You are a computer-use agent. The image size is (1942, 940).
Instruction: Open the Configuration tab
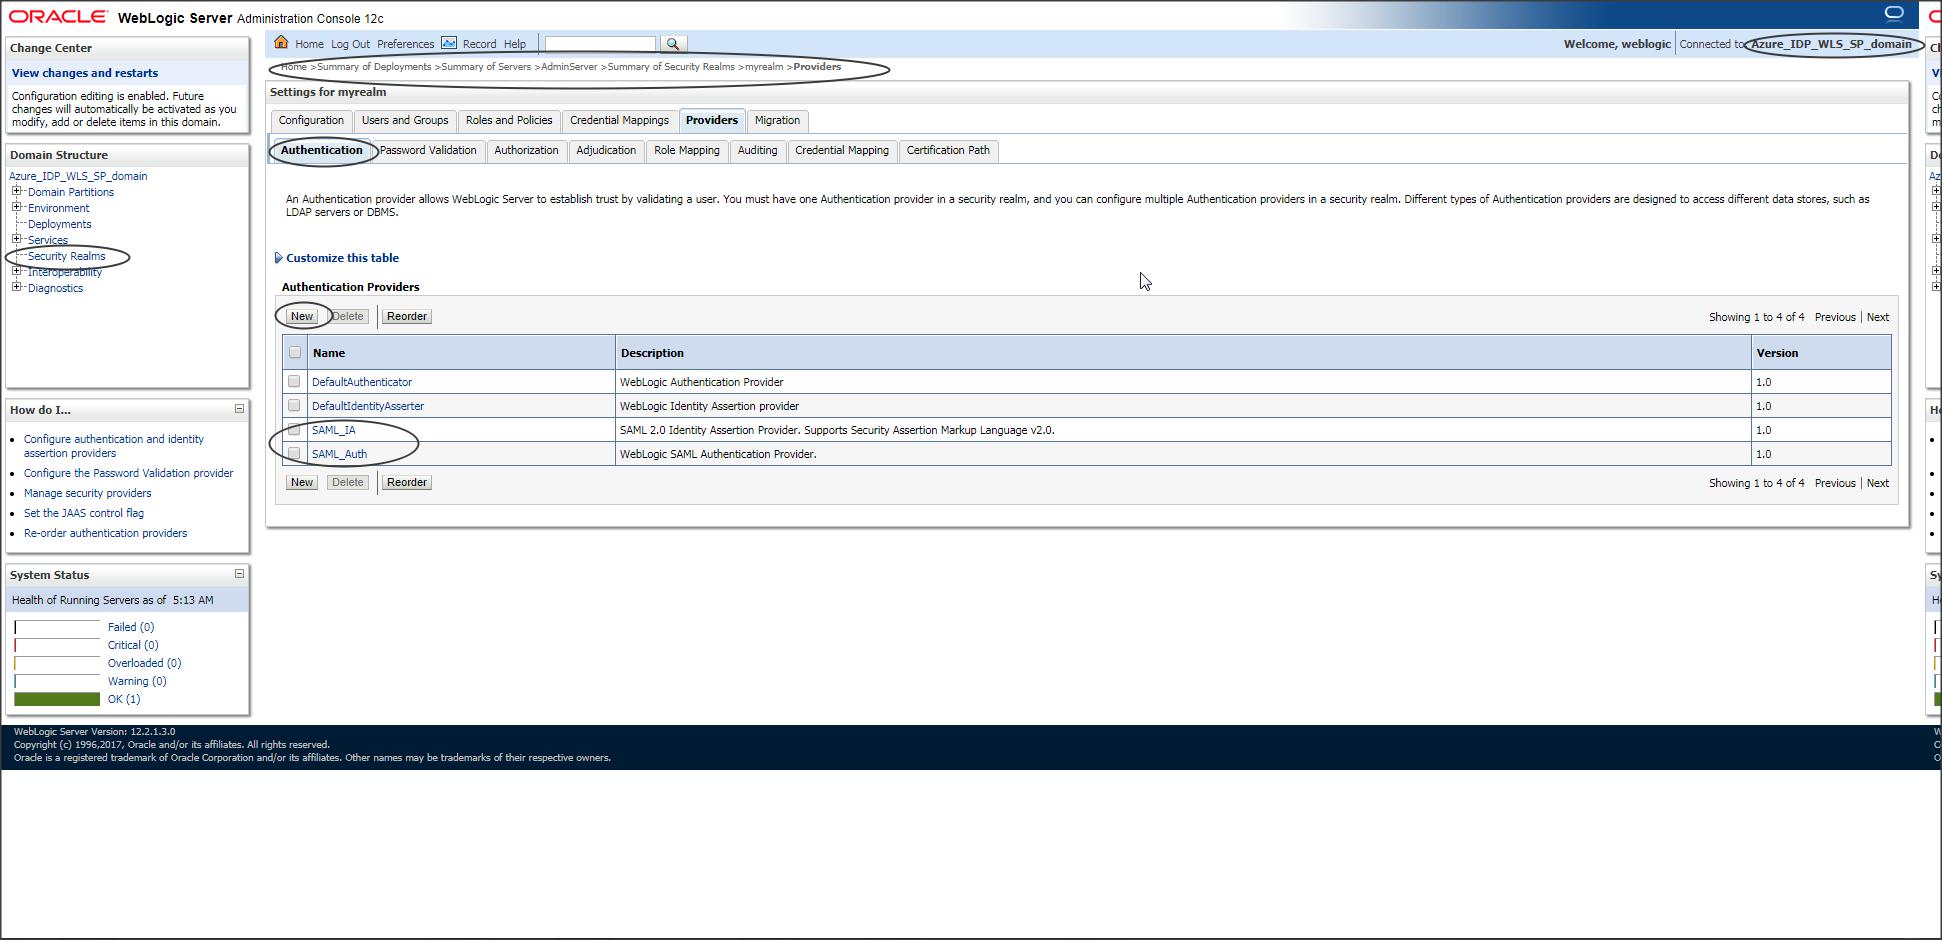pyautogui.click(x=311, y=121)
